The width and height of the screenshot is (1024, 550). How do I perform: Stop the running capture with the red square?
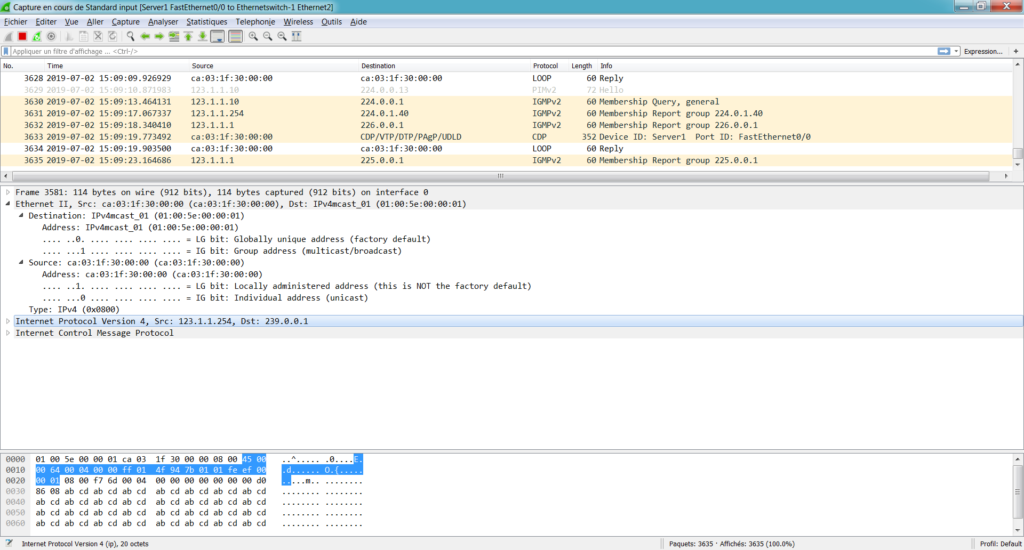pos(23,37)
